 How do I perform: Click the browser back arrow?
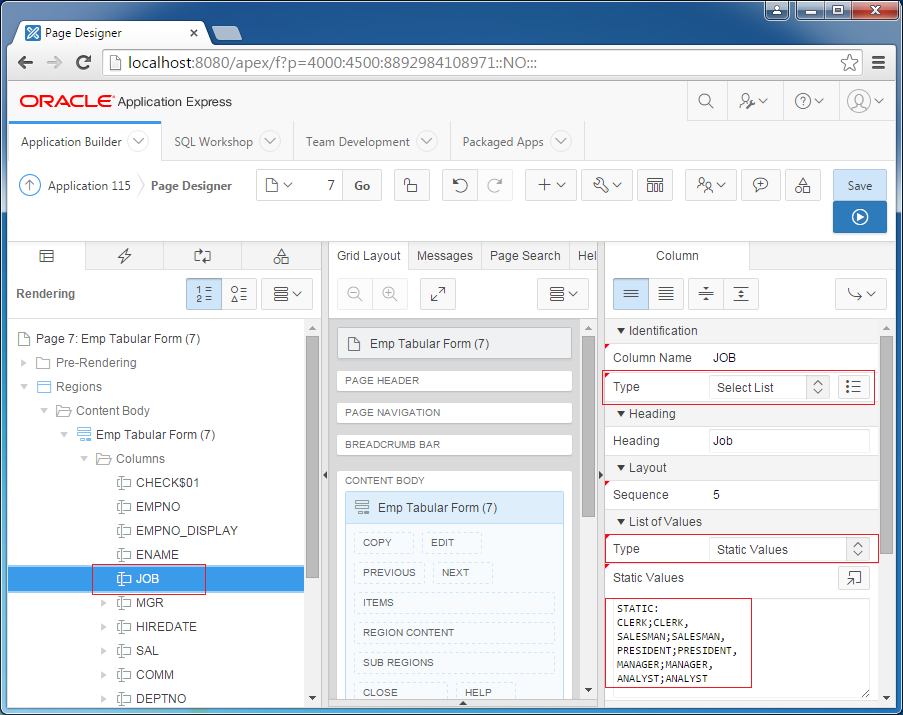pos(25,62)
